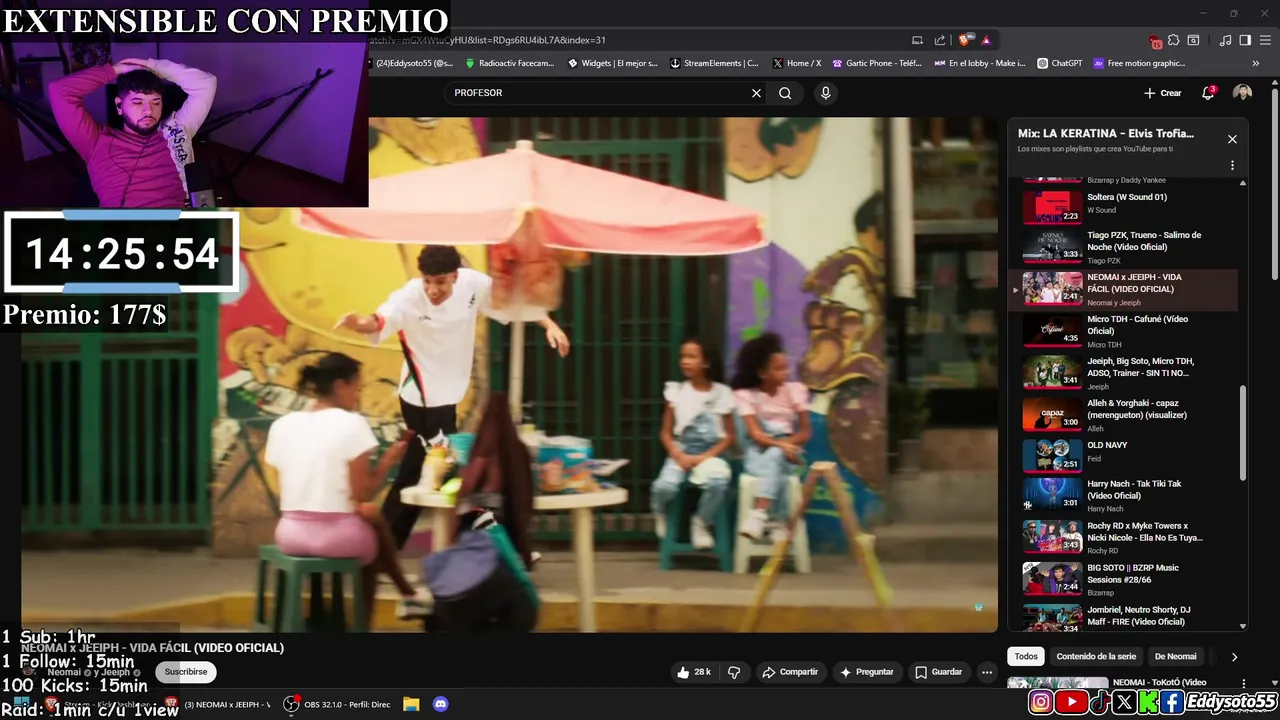This screenshot has height=720, width=1280.
Task: Click the Preguntar button
Action: tap(866, 672)
